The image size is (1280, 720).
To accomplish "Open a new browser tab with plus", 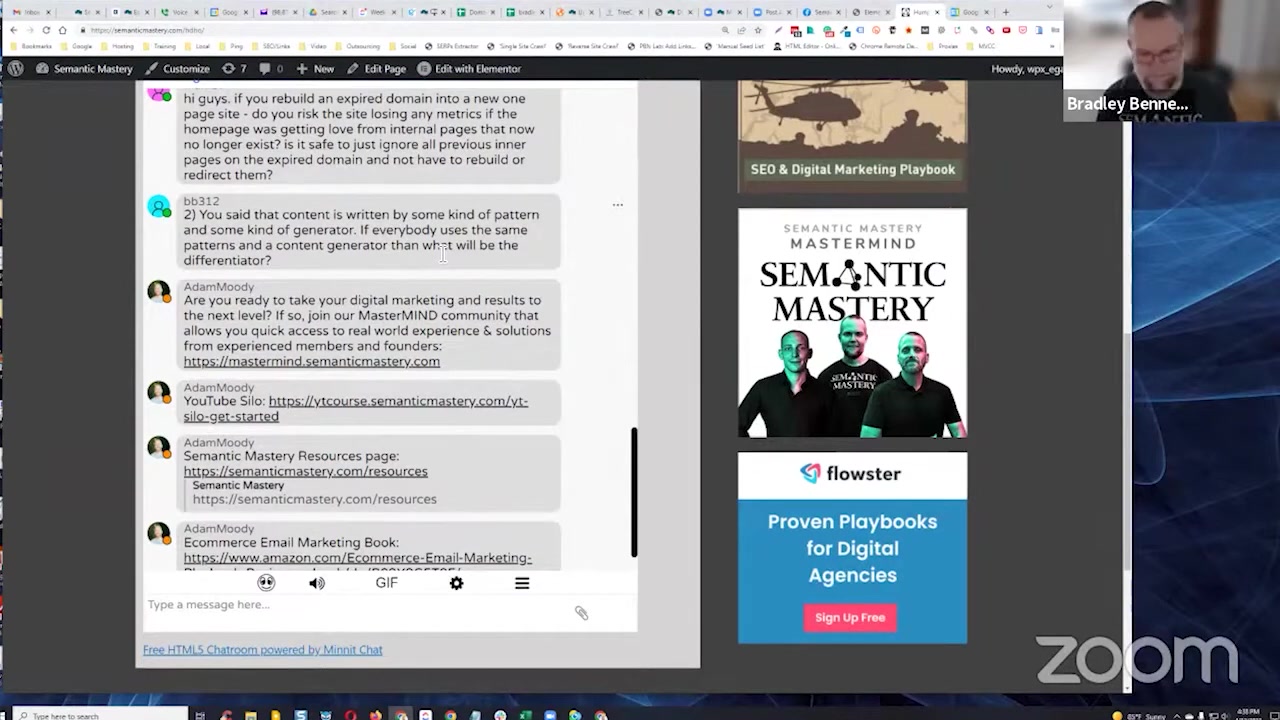I will 1005,12.
